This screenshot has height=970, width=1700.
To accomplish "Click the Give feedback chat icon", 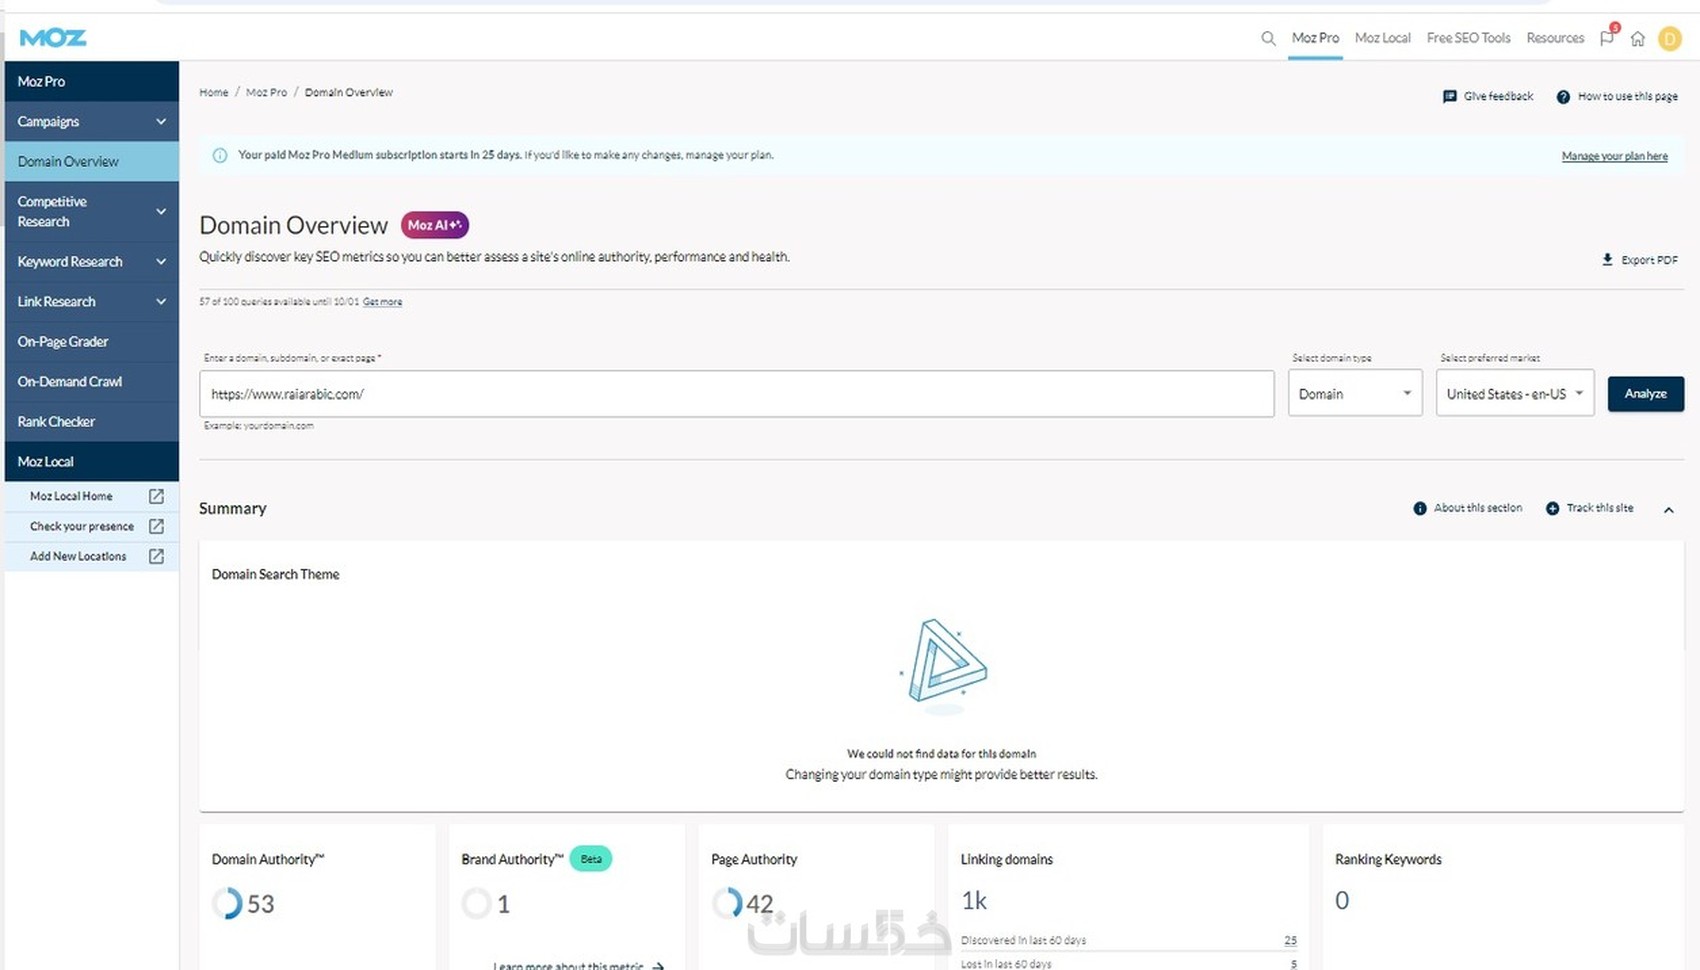I will click(x=1450, y=97).
